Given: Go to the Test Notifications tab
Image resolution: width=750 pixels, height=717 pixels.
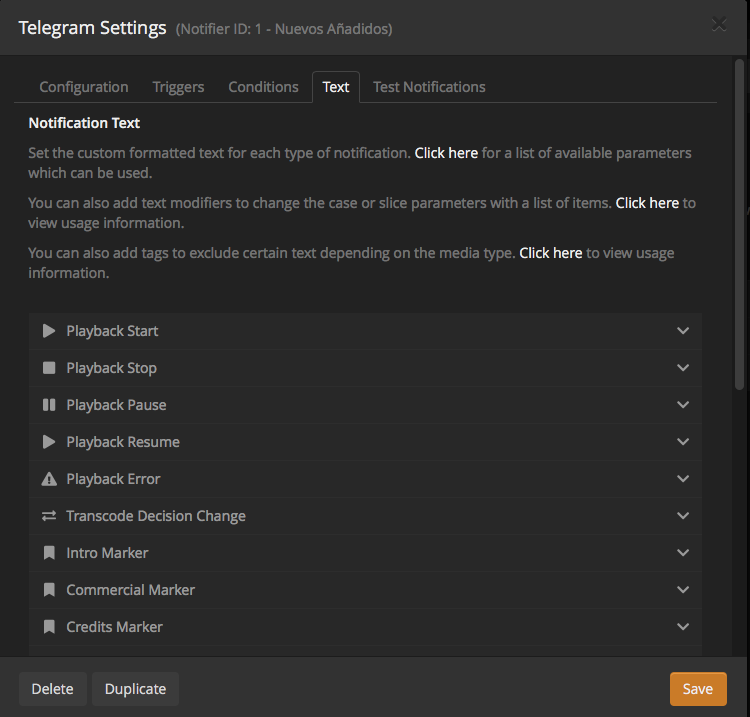Looking at the screenshot, I should [429, 87].
